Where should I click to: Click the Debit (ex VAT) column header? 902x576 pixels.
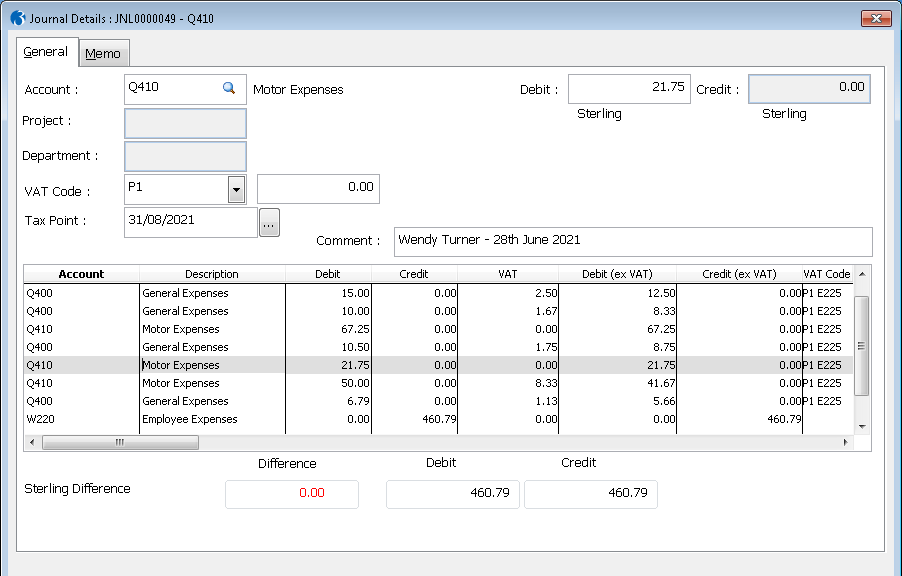[x=617, y=274]
